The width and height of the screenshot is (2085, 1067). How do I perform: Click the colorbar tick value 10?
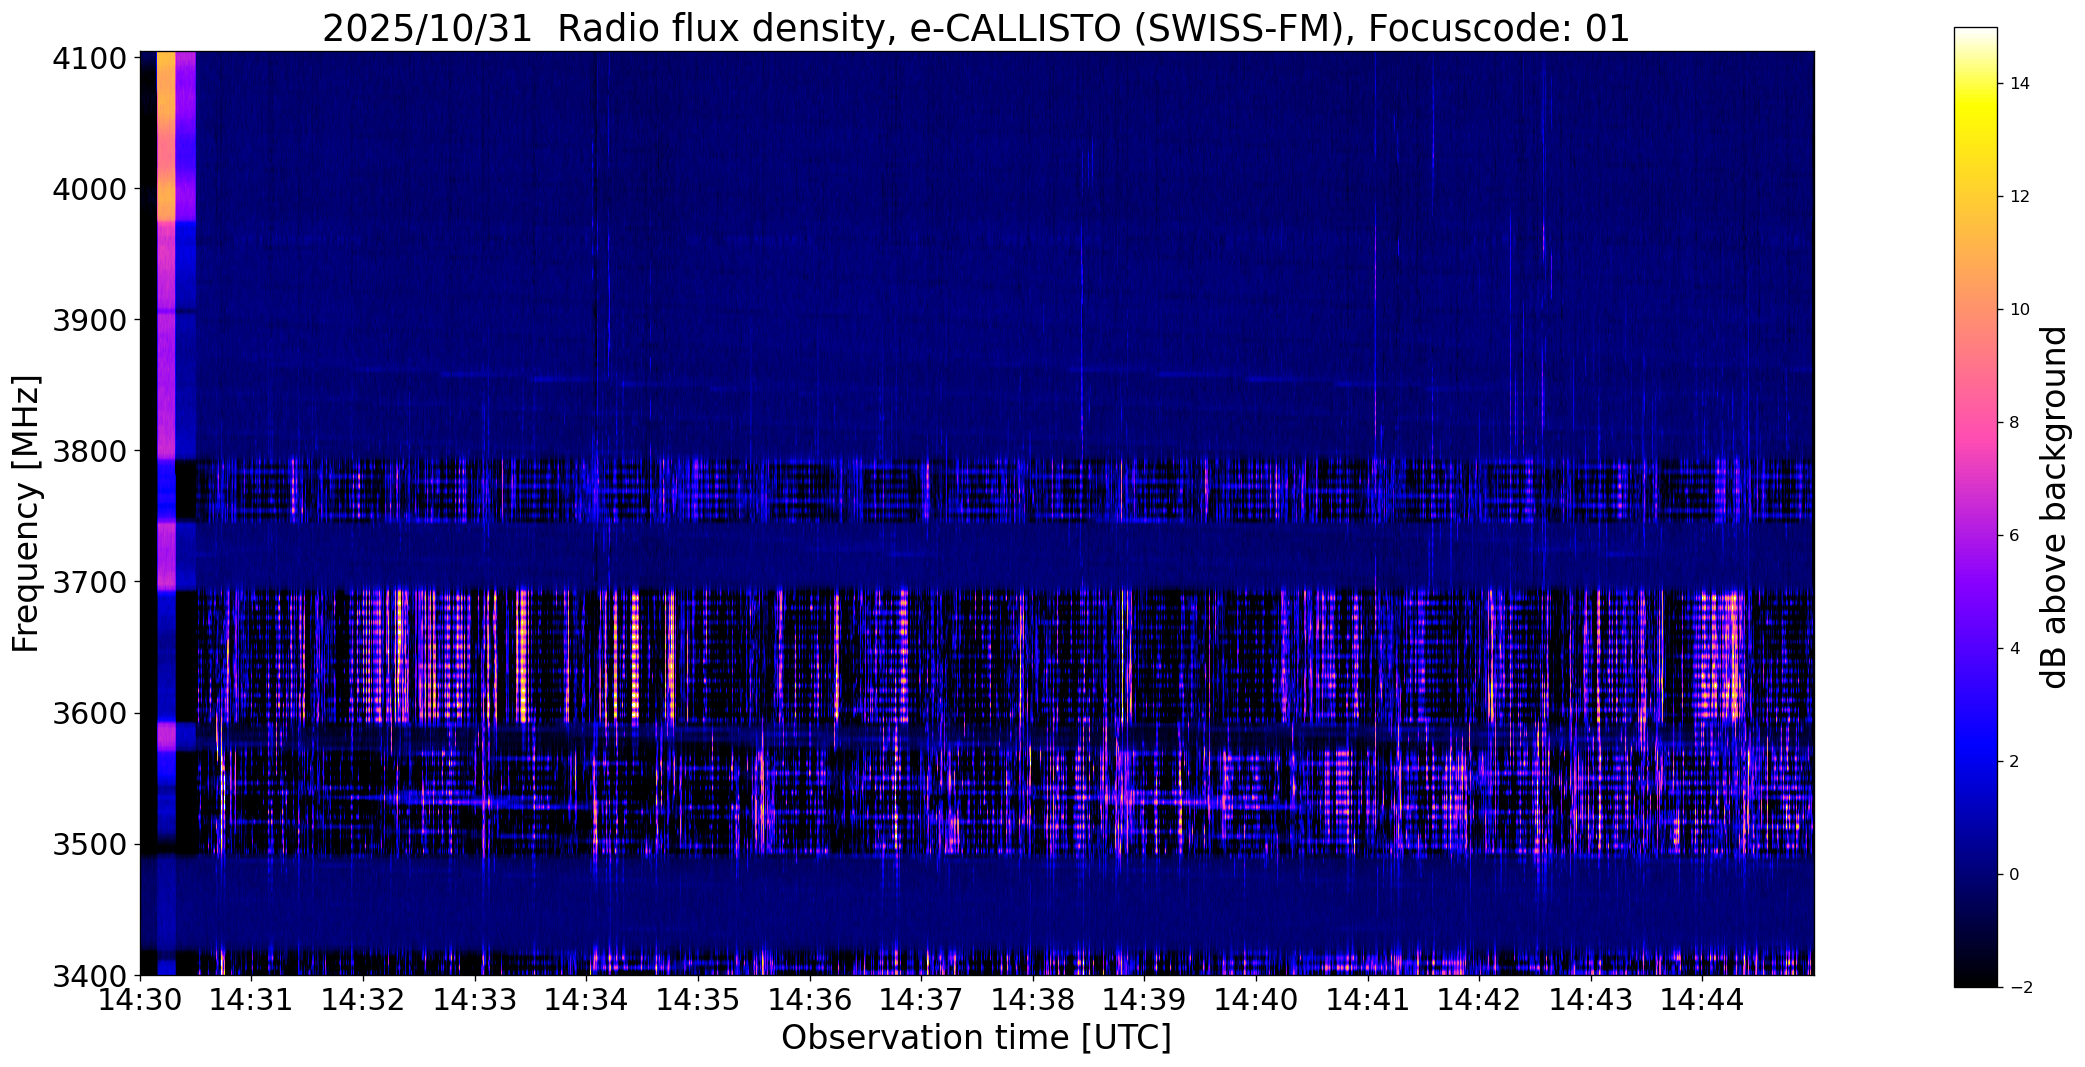pyautogui.click(x=2020, y=310)
